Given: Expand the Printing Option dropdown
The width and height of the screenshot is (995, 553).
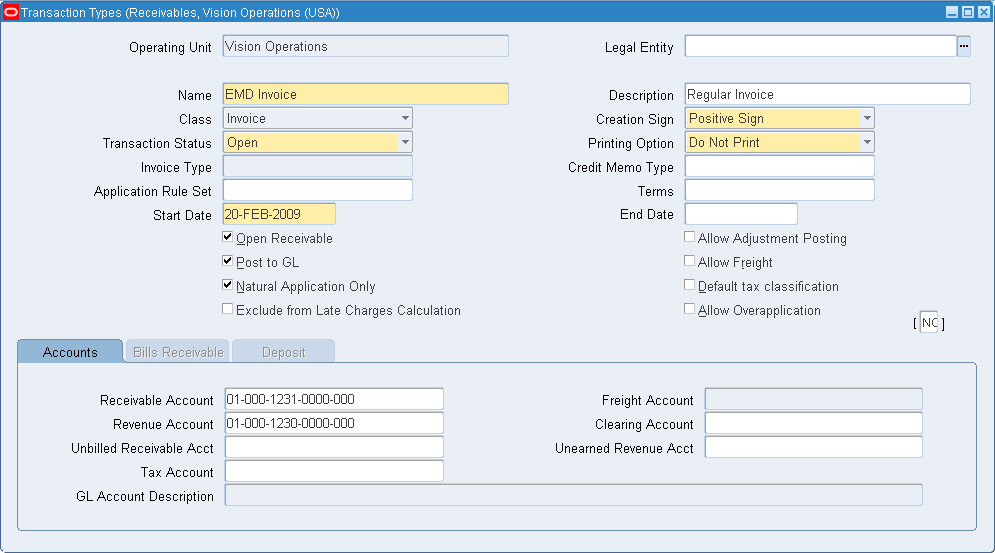Looking at the screenshot, I should 867,142.
